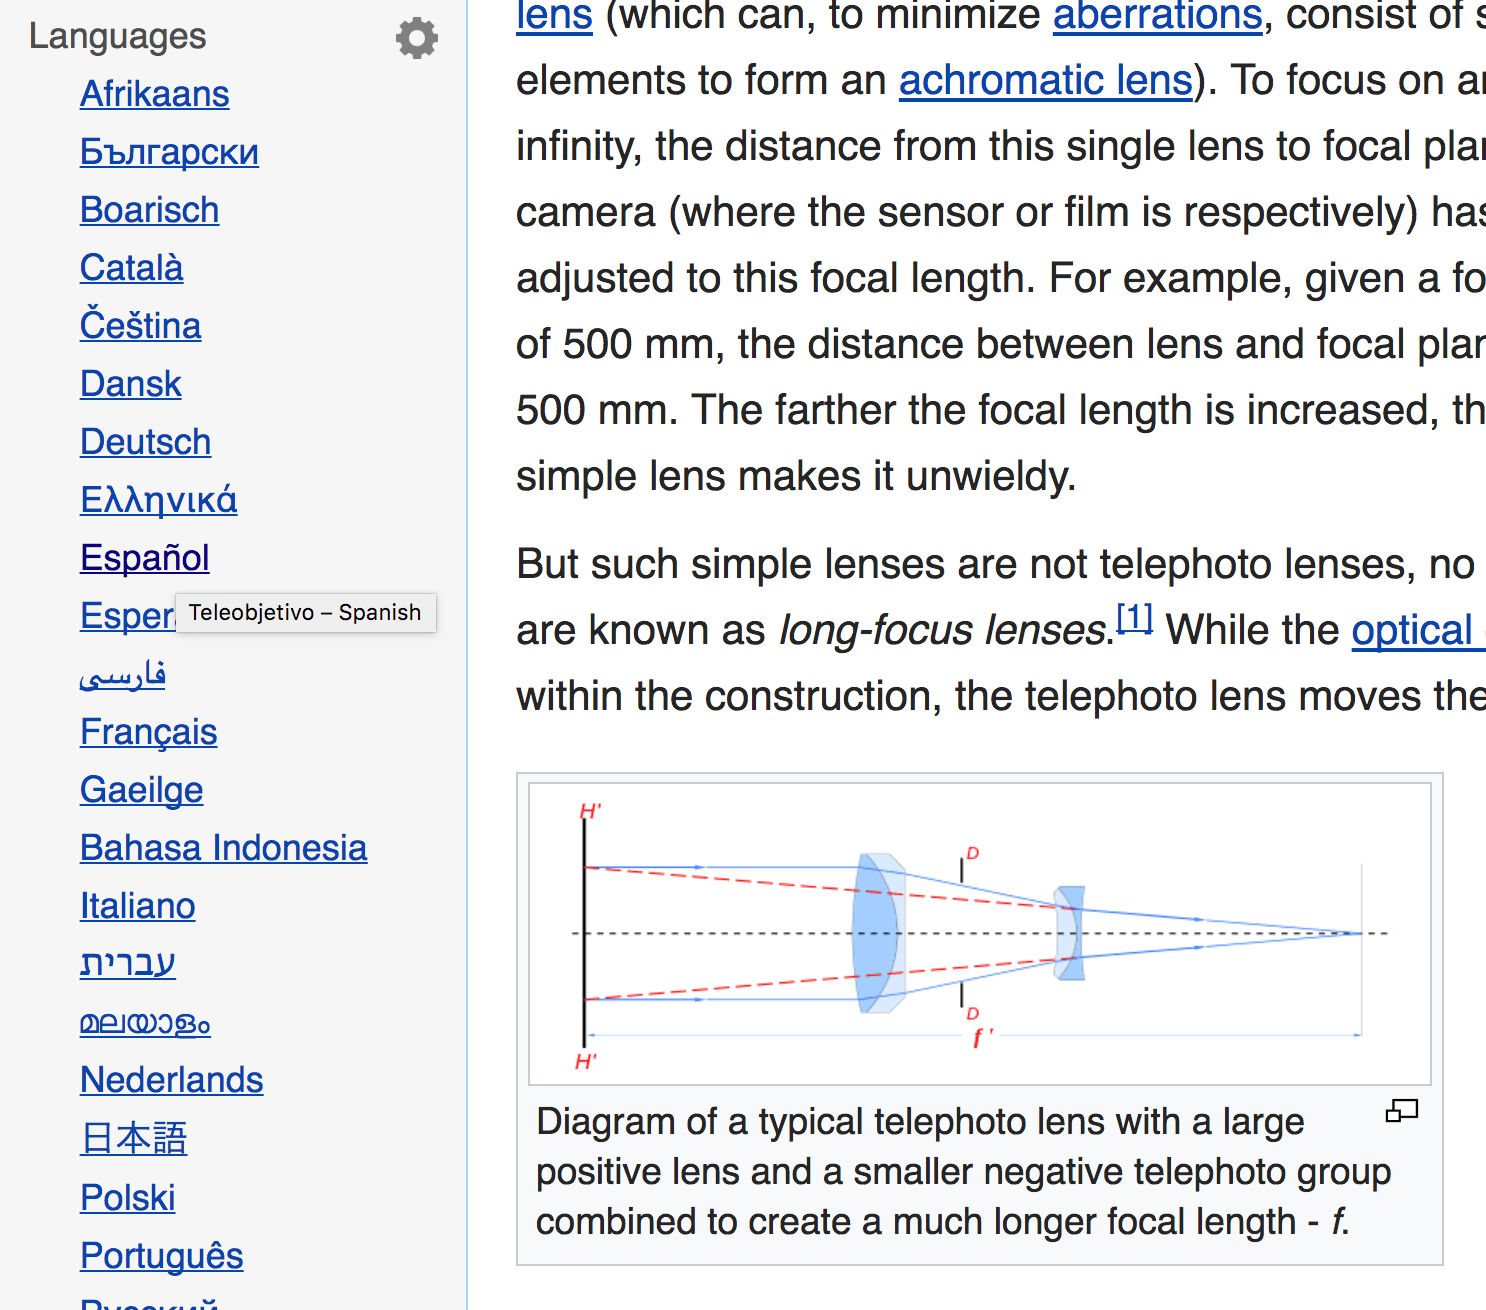Jump to footnote reference [1]
1486x1310 pixels.
click(x=1135, y=618)
